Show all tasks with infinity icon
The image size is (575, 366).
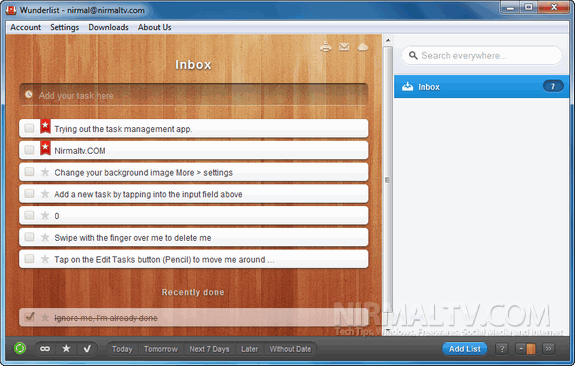(x=45, y=349)
